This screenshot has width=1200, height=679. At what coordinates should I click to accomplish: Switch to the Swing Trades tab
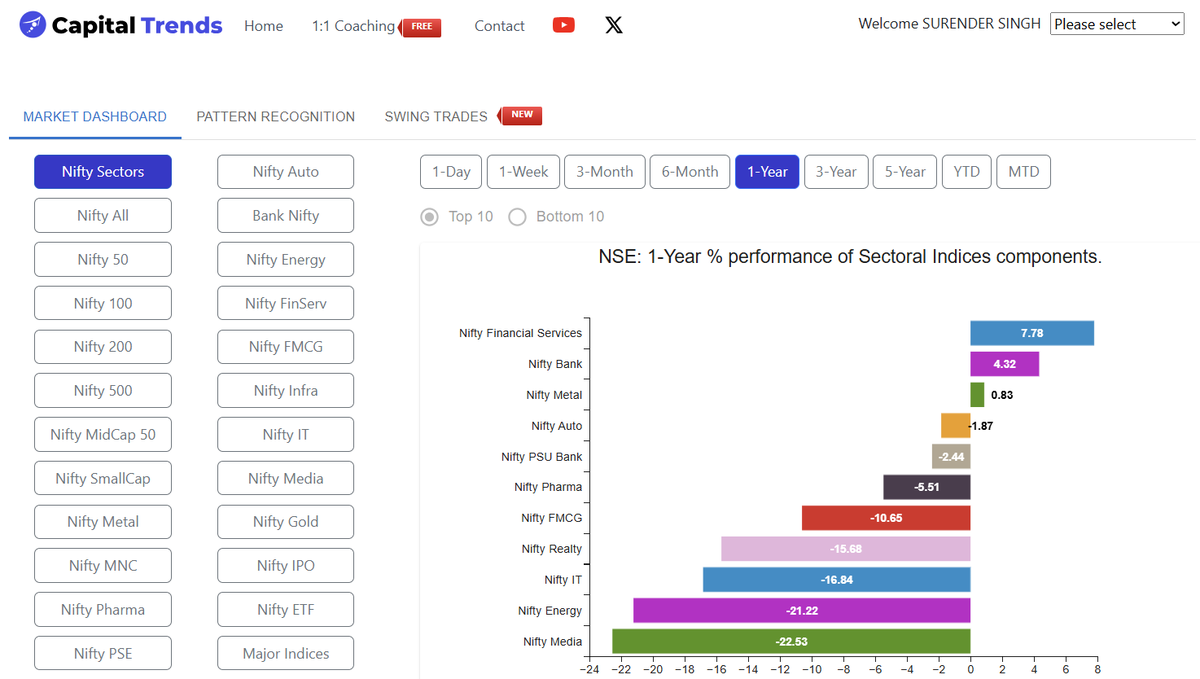click(x=436, y=117)
